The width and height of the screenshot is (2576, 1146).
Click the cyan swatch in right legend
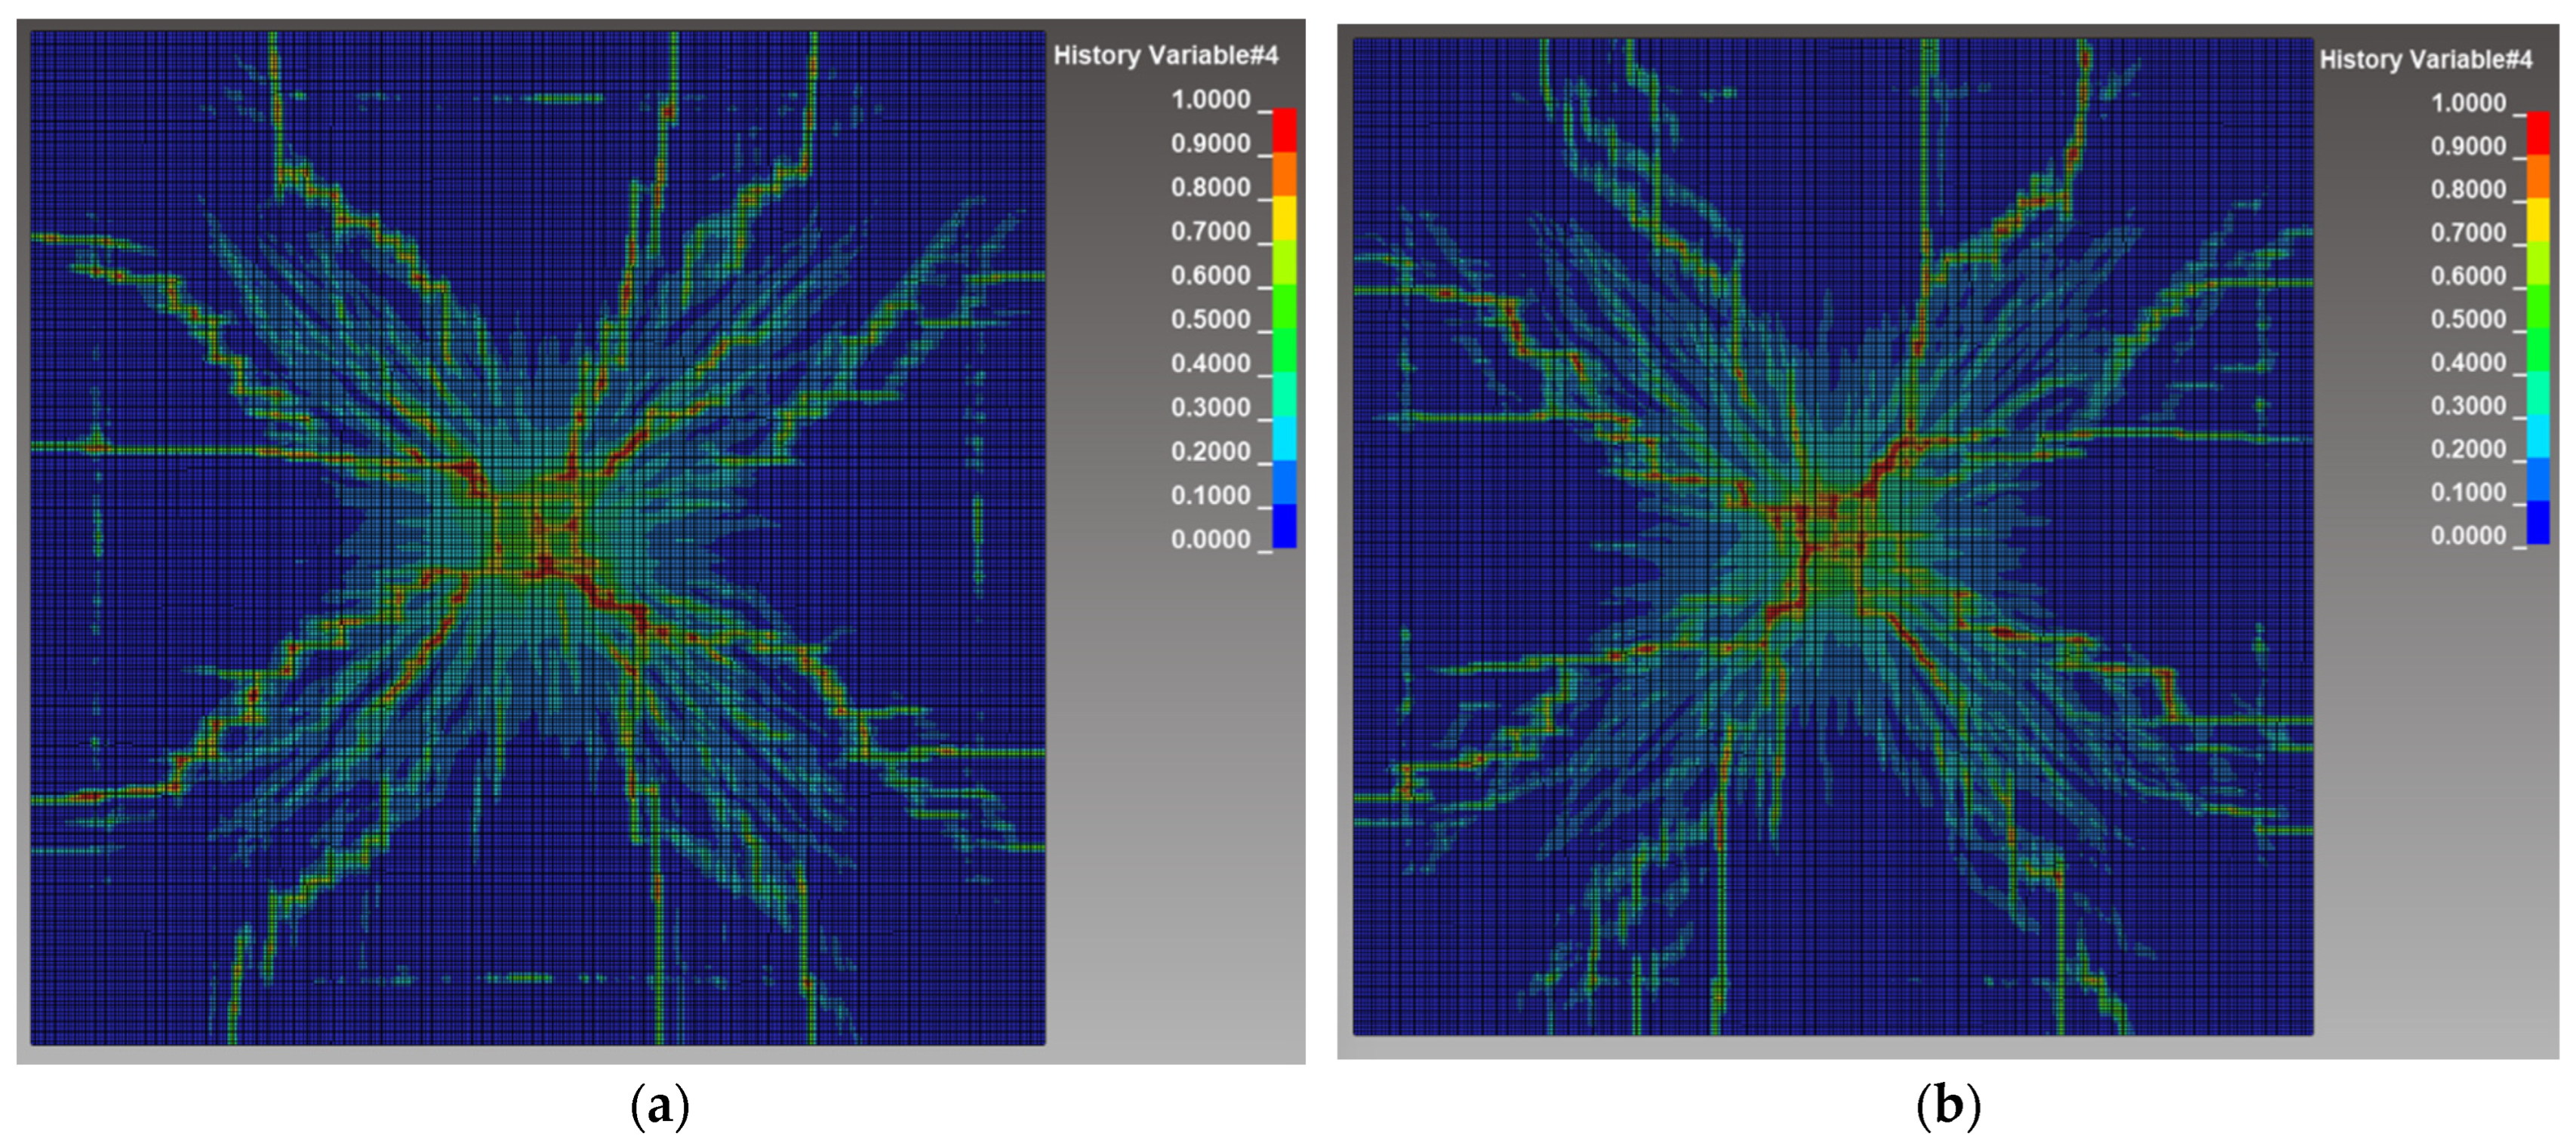point(2538,436)
